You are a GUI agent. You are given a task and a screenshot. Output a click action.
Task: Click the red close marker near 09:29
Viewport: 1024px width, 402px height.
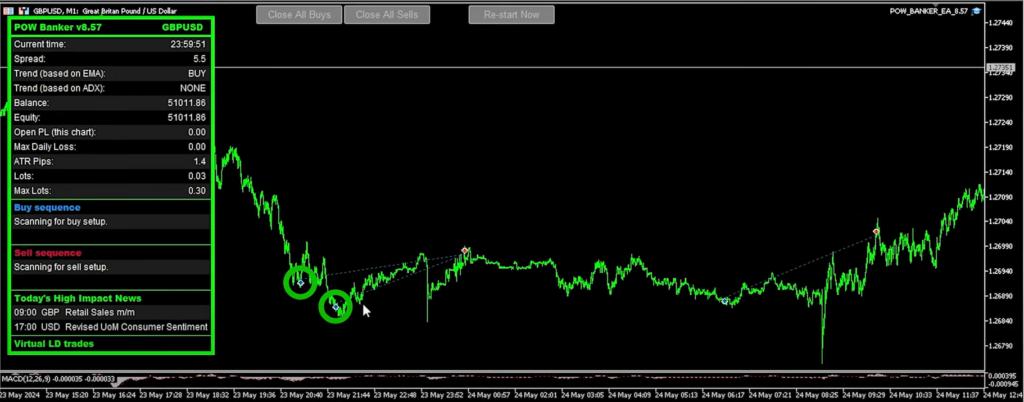pos(876,232)
